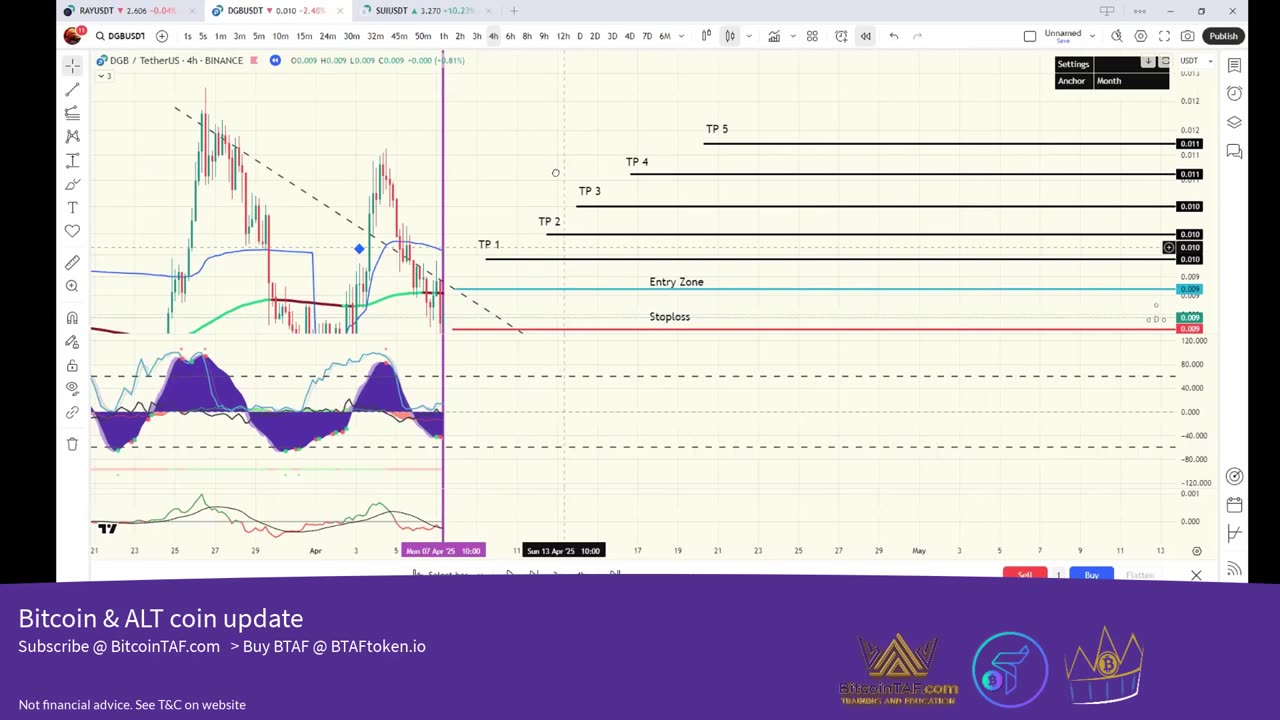Open the alerts panel on right sidebar

(x=1234, y=93)
